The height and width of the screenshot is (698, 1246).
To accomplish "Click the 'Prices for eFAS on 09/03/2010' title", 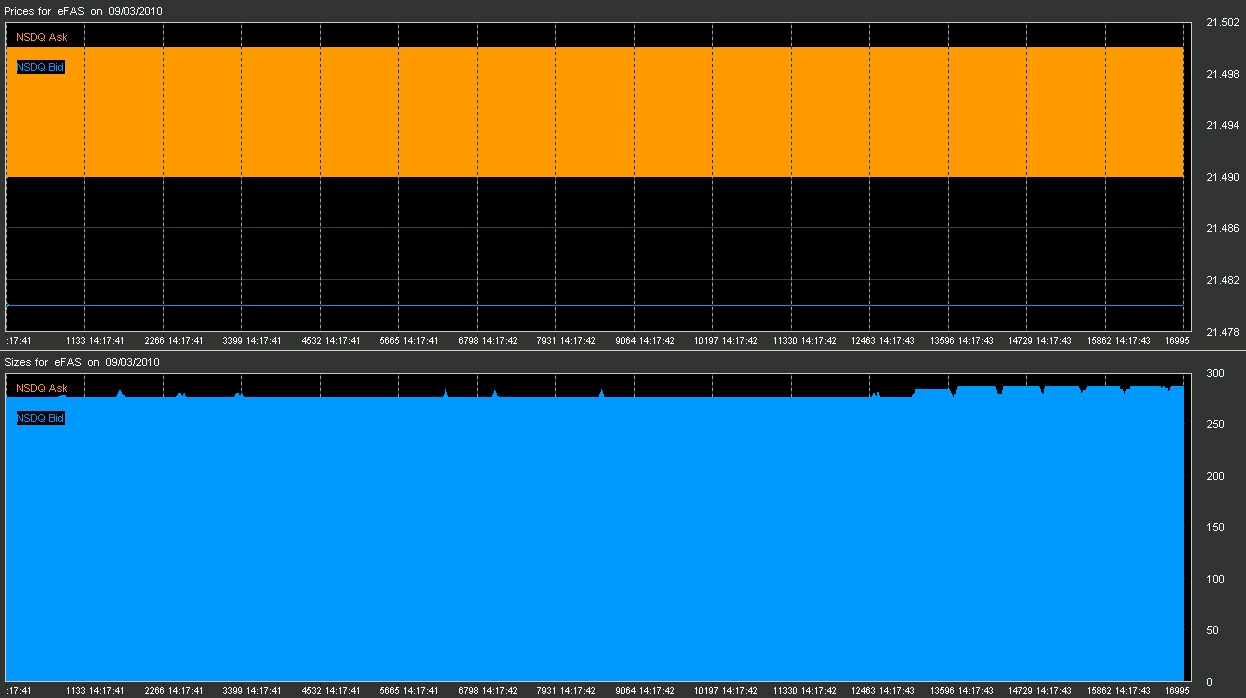I will click(84, 10).
